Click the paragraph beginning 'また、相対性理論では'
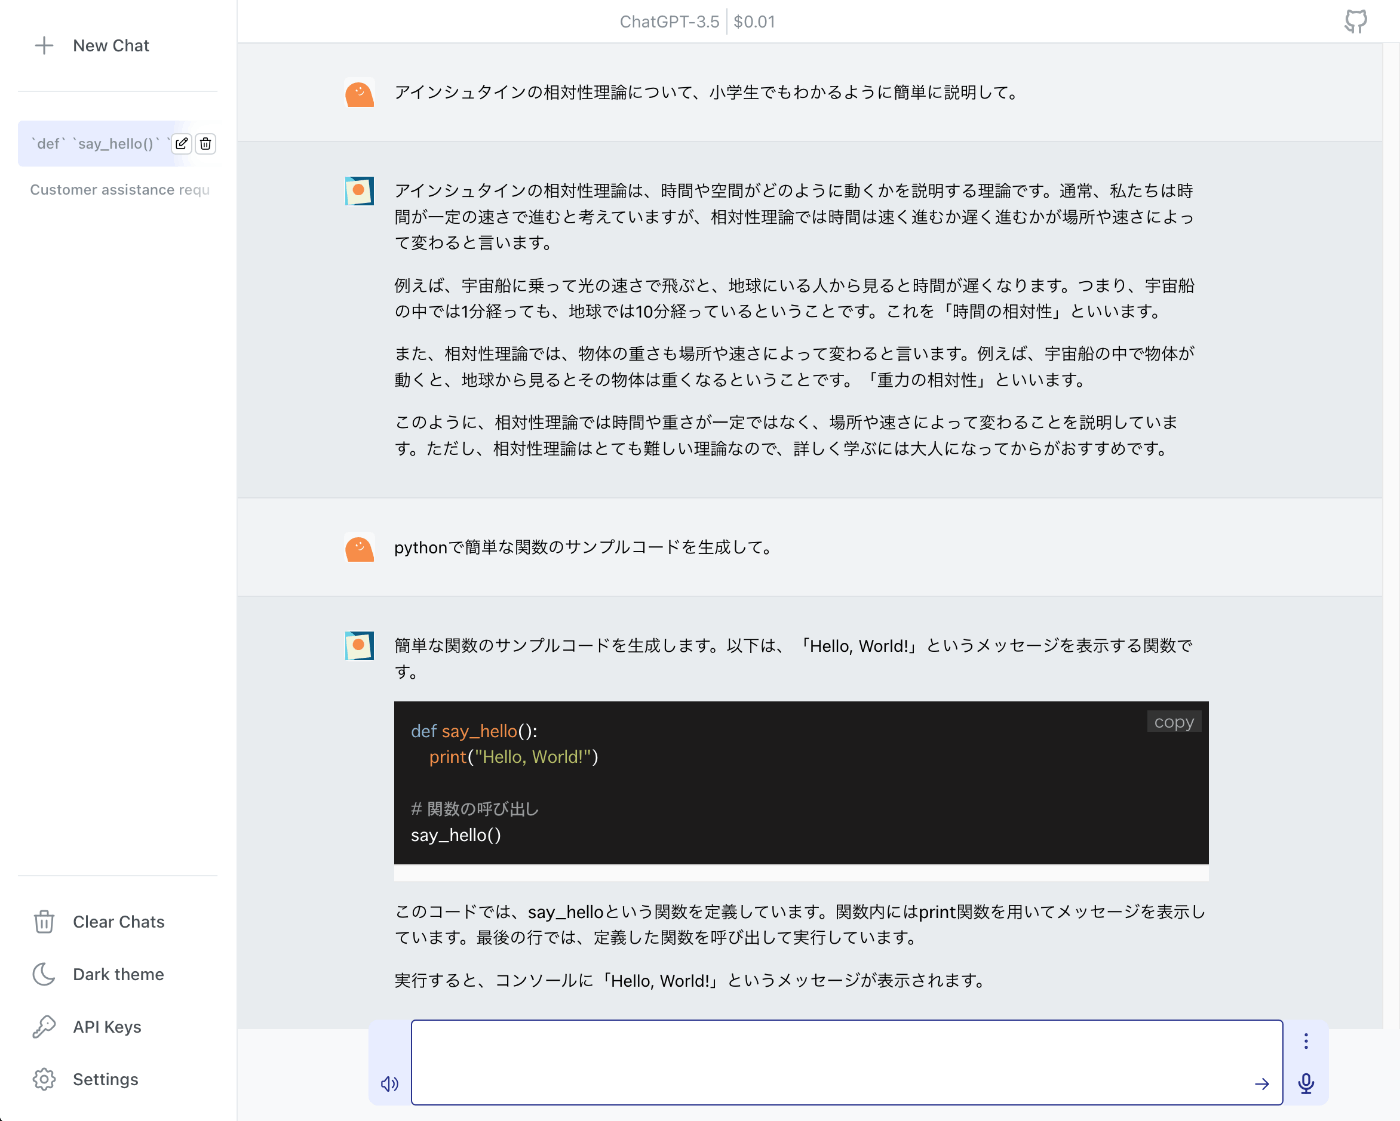 794,367
